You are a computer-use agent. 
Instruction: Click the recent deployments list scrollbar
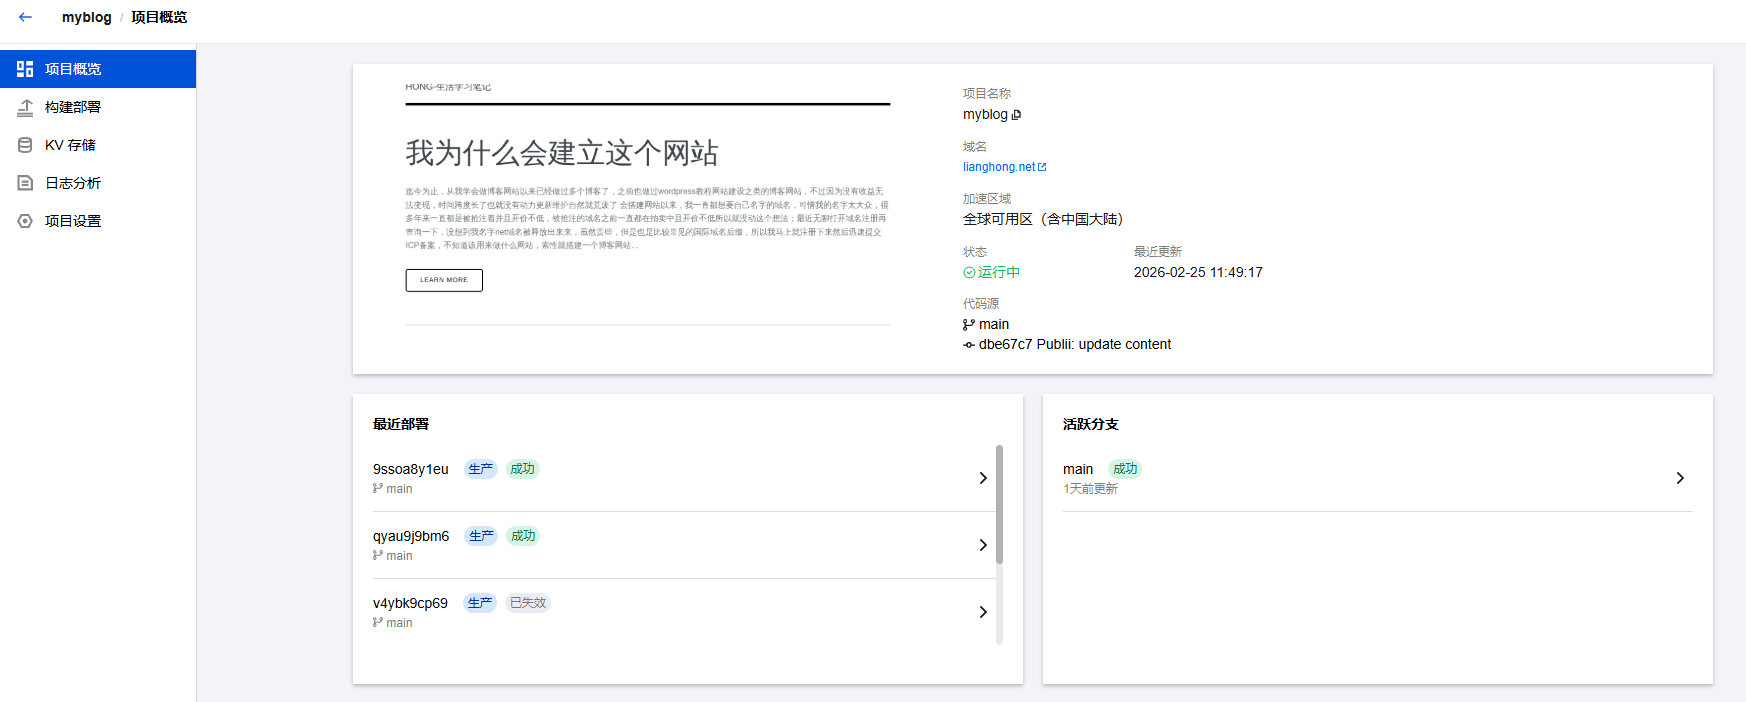click(999, 504)
